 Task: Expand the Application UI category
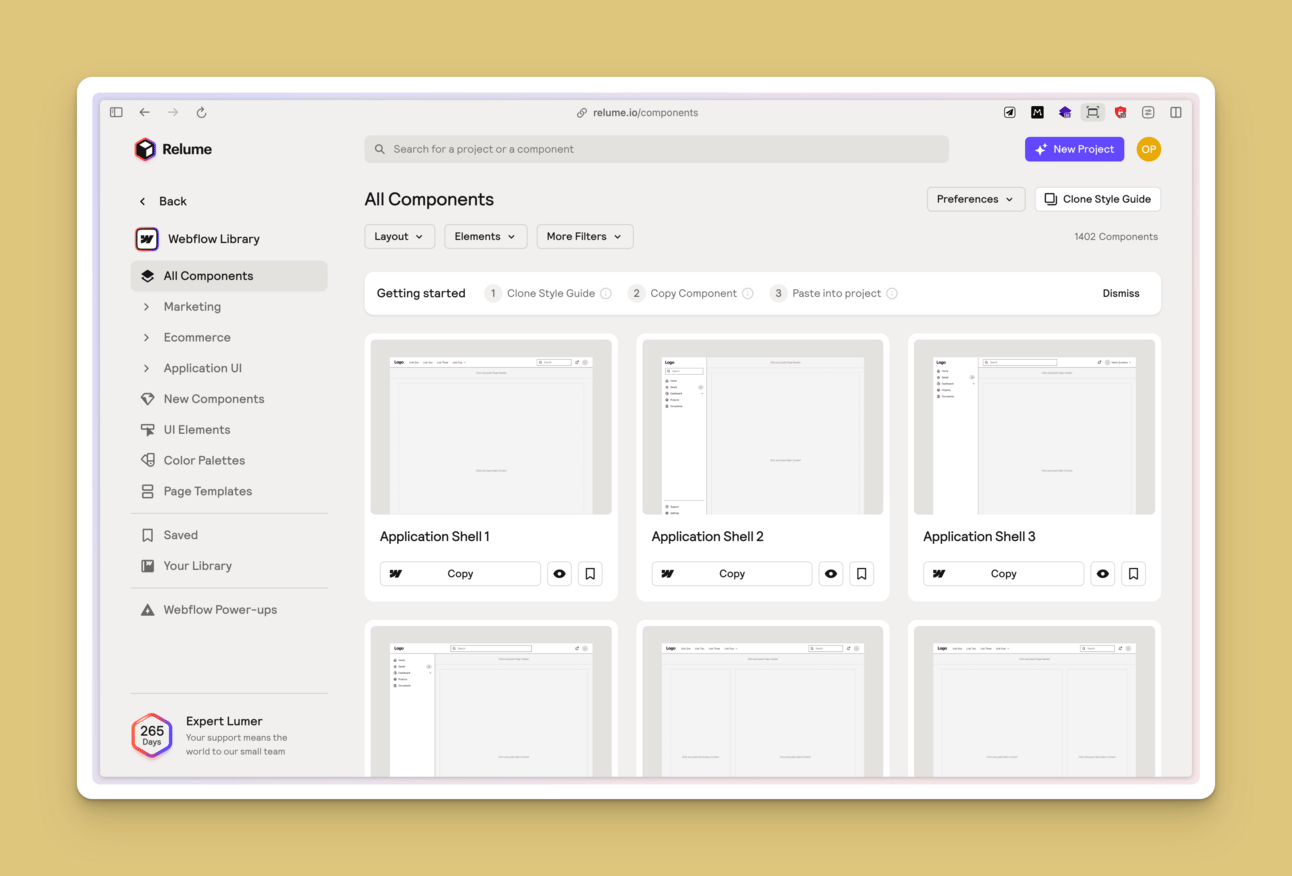tap(147, 368)
